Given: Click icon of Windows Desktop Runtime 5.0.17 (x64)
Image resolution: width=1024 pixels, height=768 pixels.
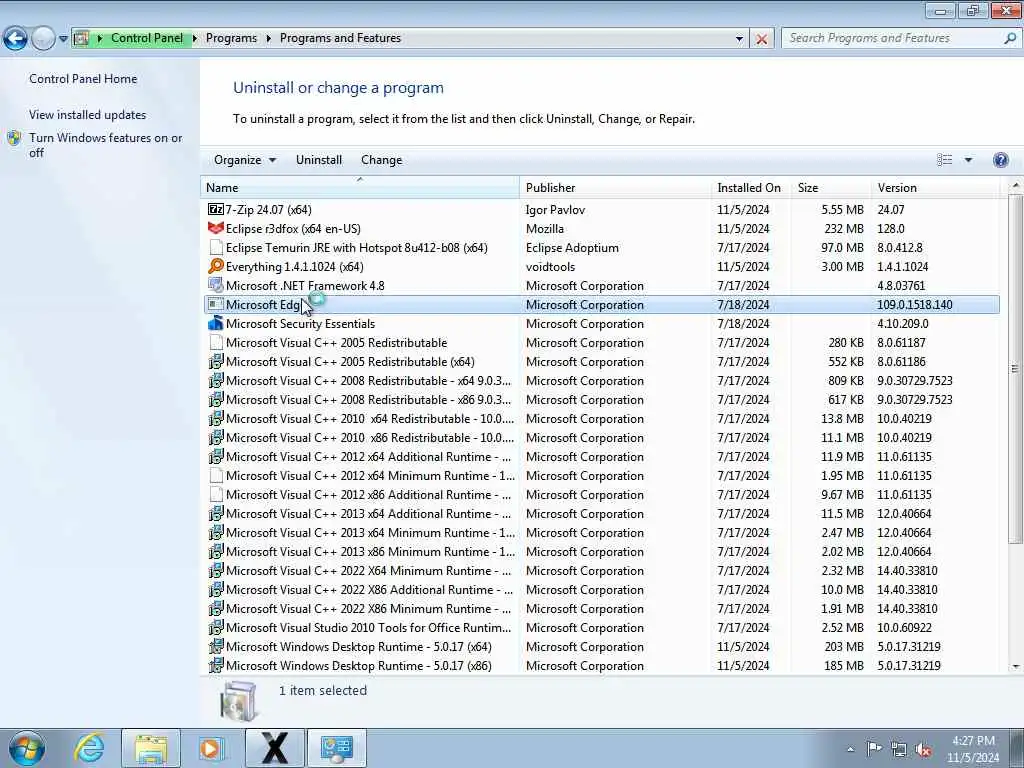Looking at the screenshot, I should click(x=216, y=646).
